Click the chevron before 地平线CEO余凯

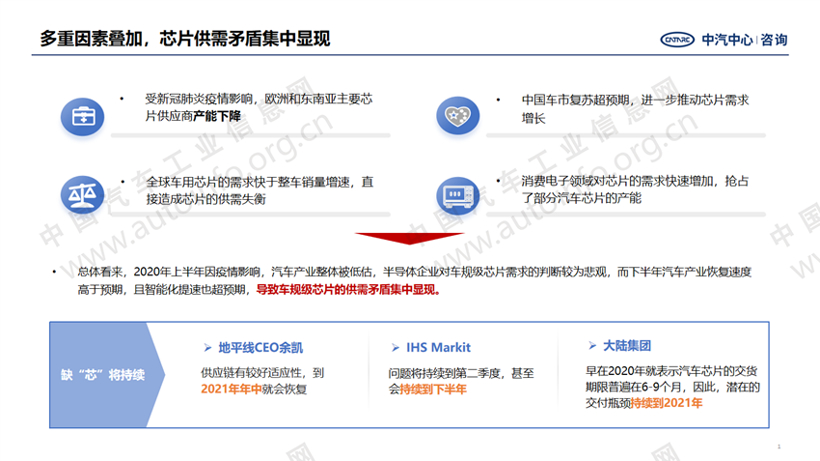pyautogui.click(x=206, y=348)
